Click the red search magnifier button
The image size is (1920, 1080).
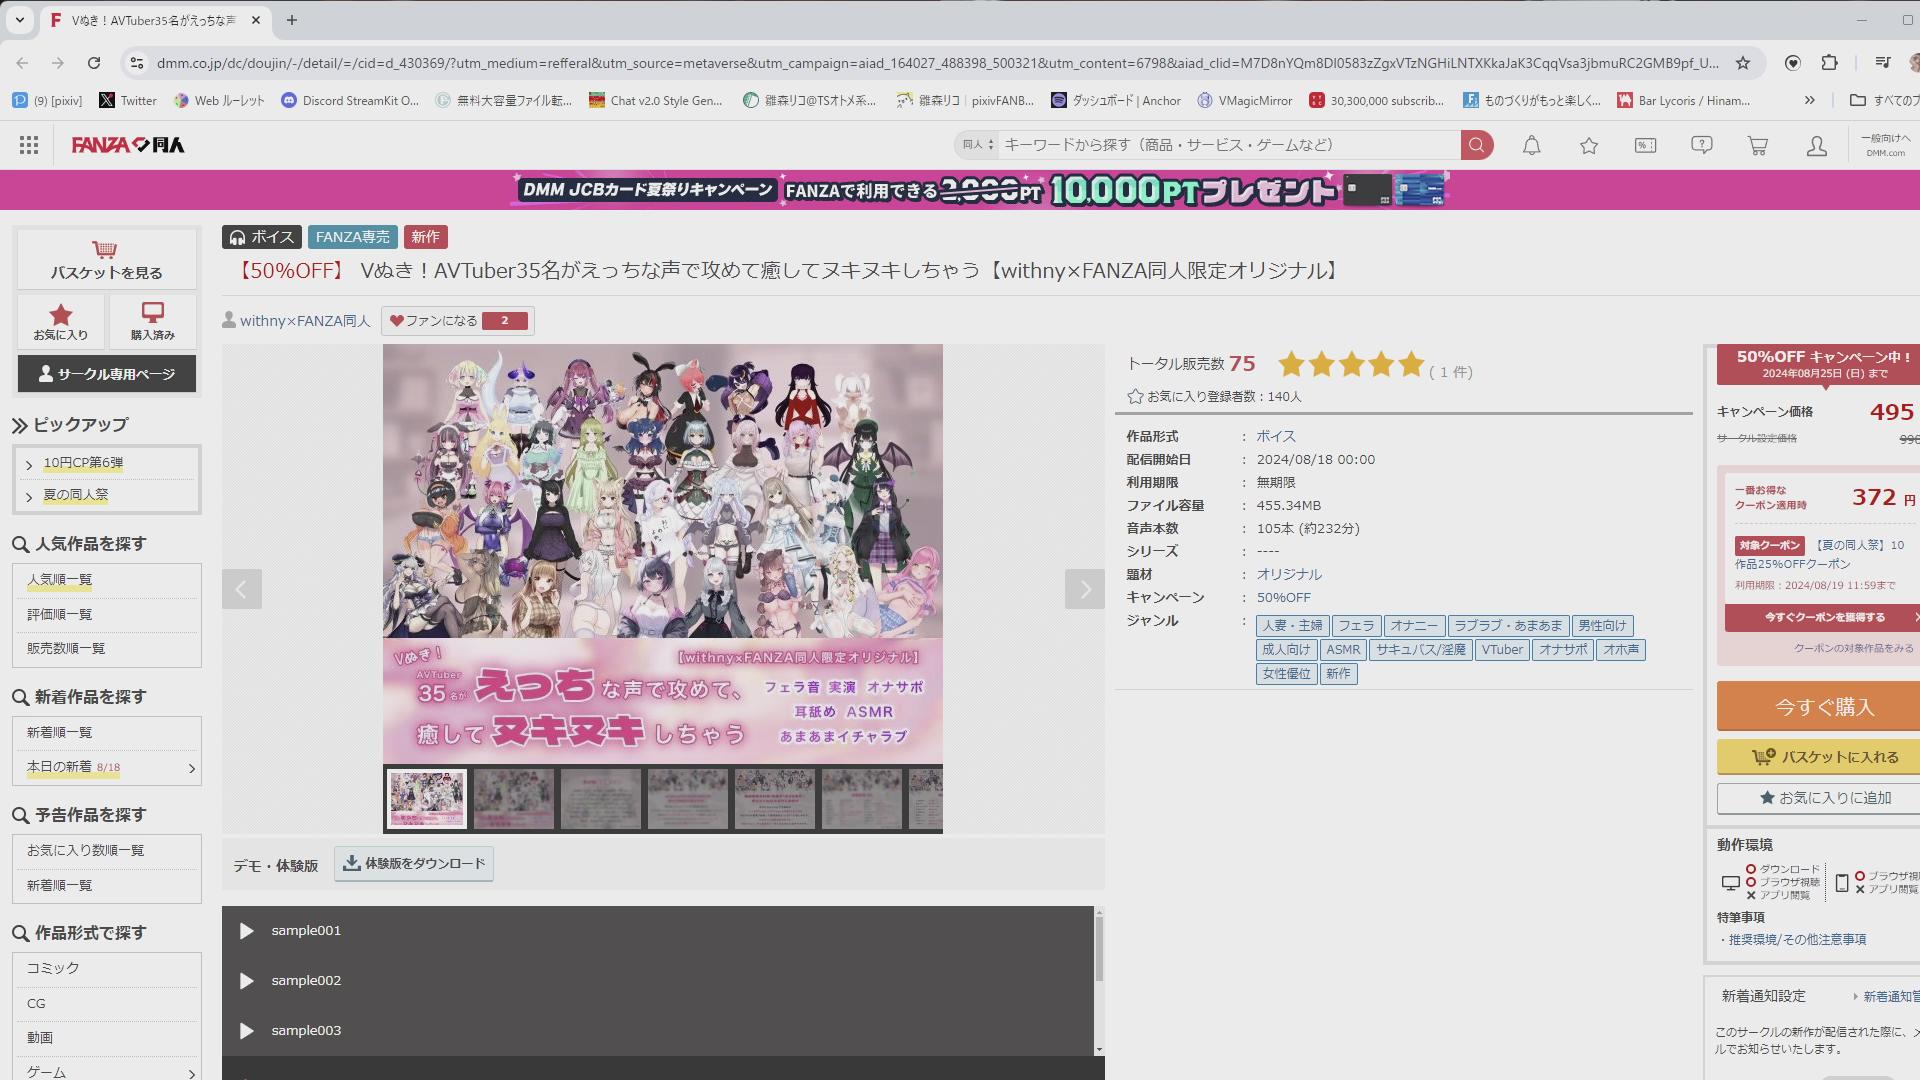coord(1476,145)
